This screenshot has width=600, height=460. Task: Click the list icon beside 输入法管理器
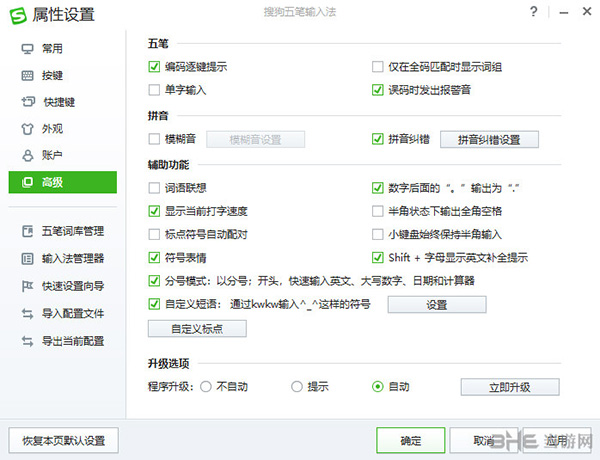click(28, 259)
